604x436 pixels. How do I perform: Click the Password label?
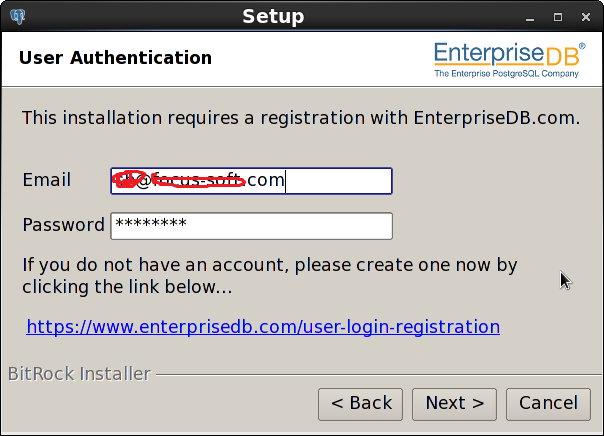(64, 225)
